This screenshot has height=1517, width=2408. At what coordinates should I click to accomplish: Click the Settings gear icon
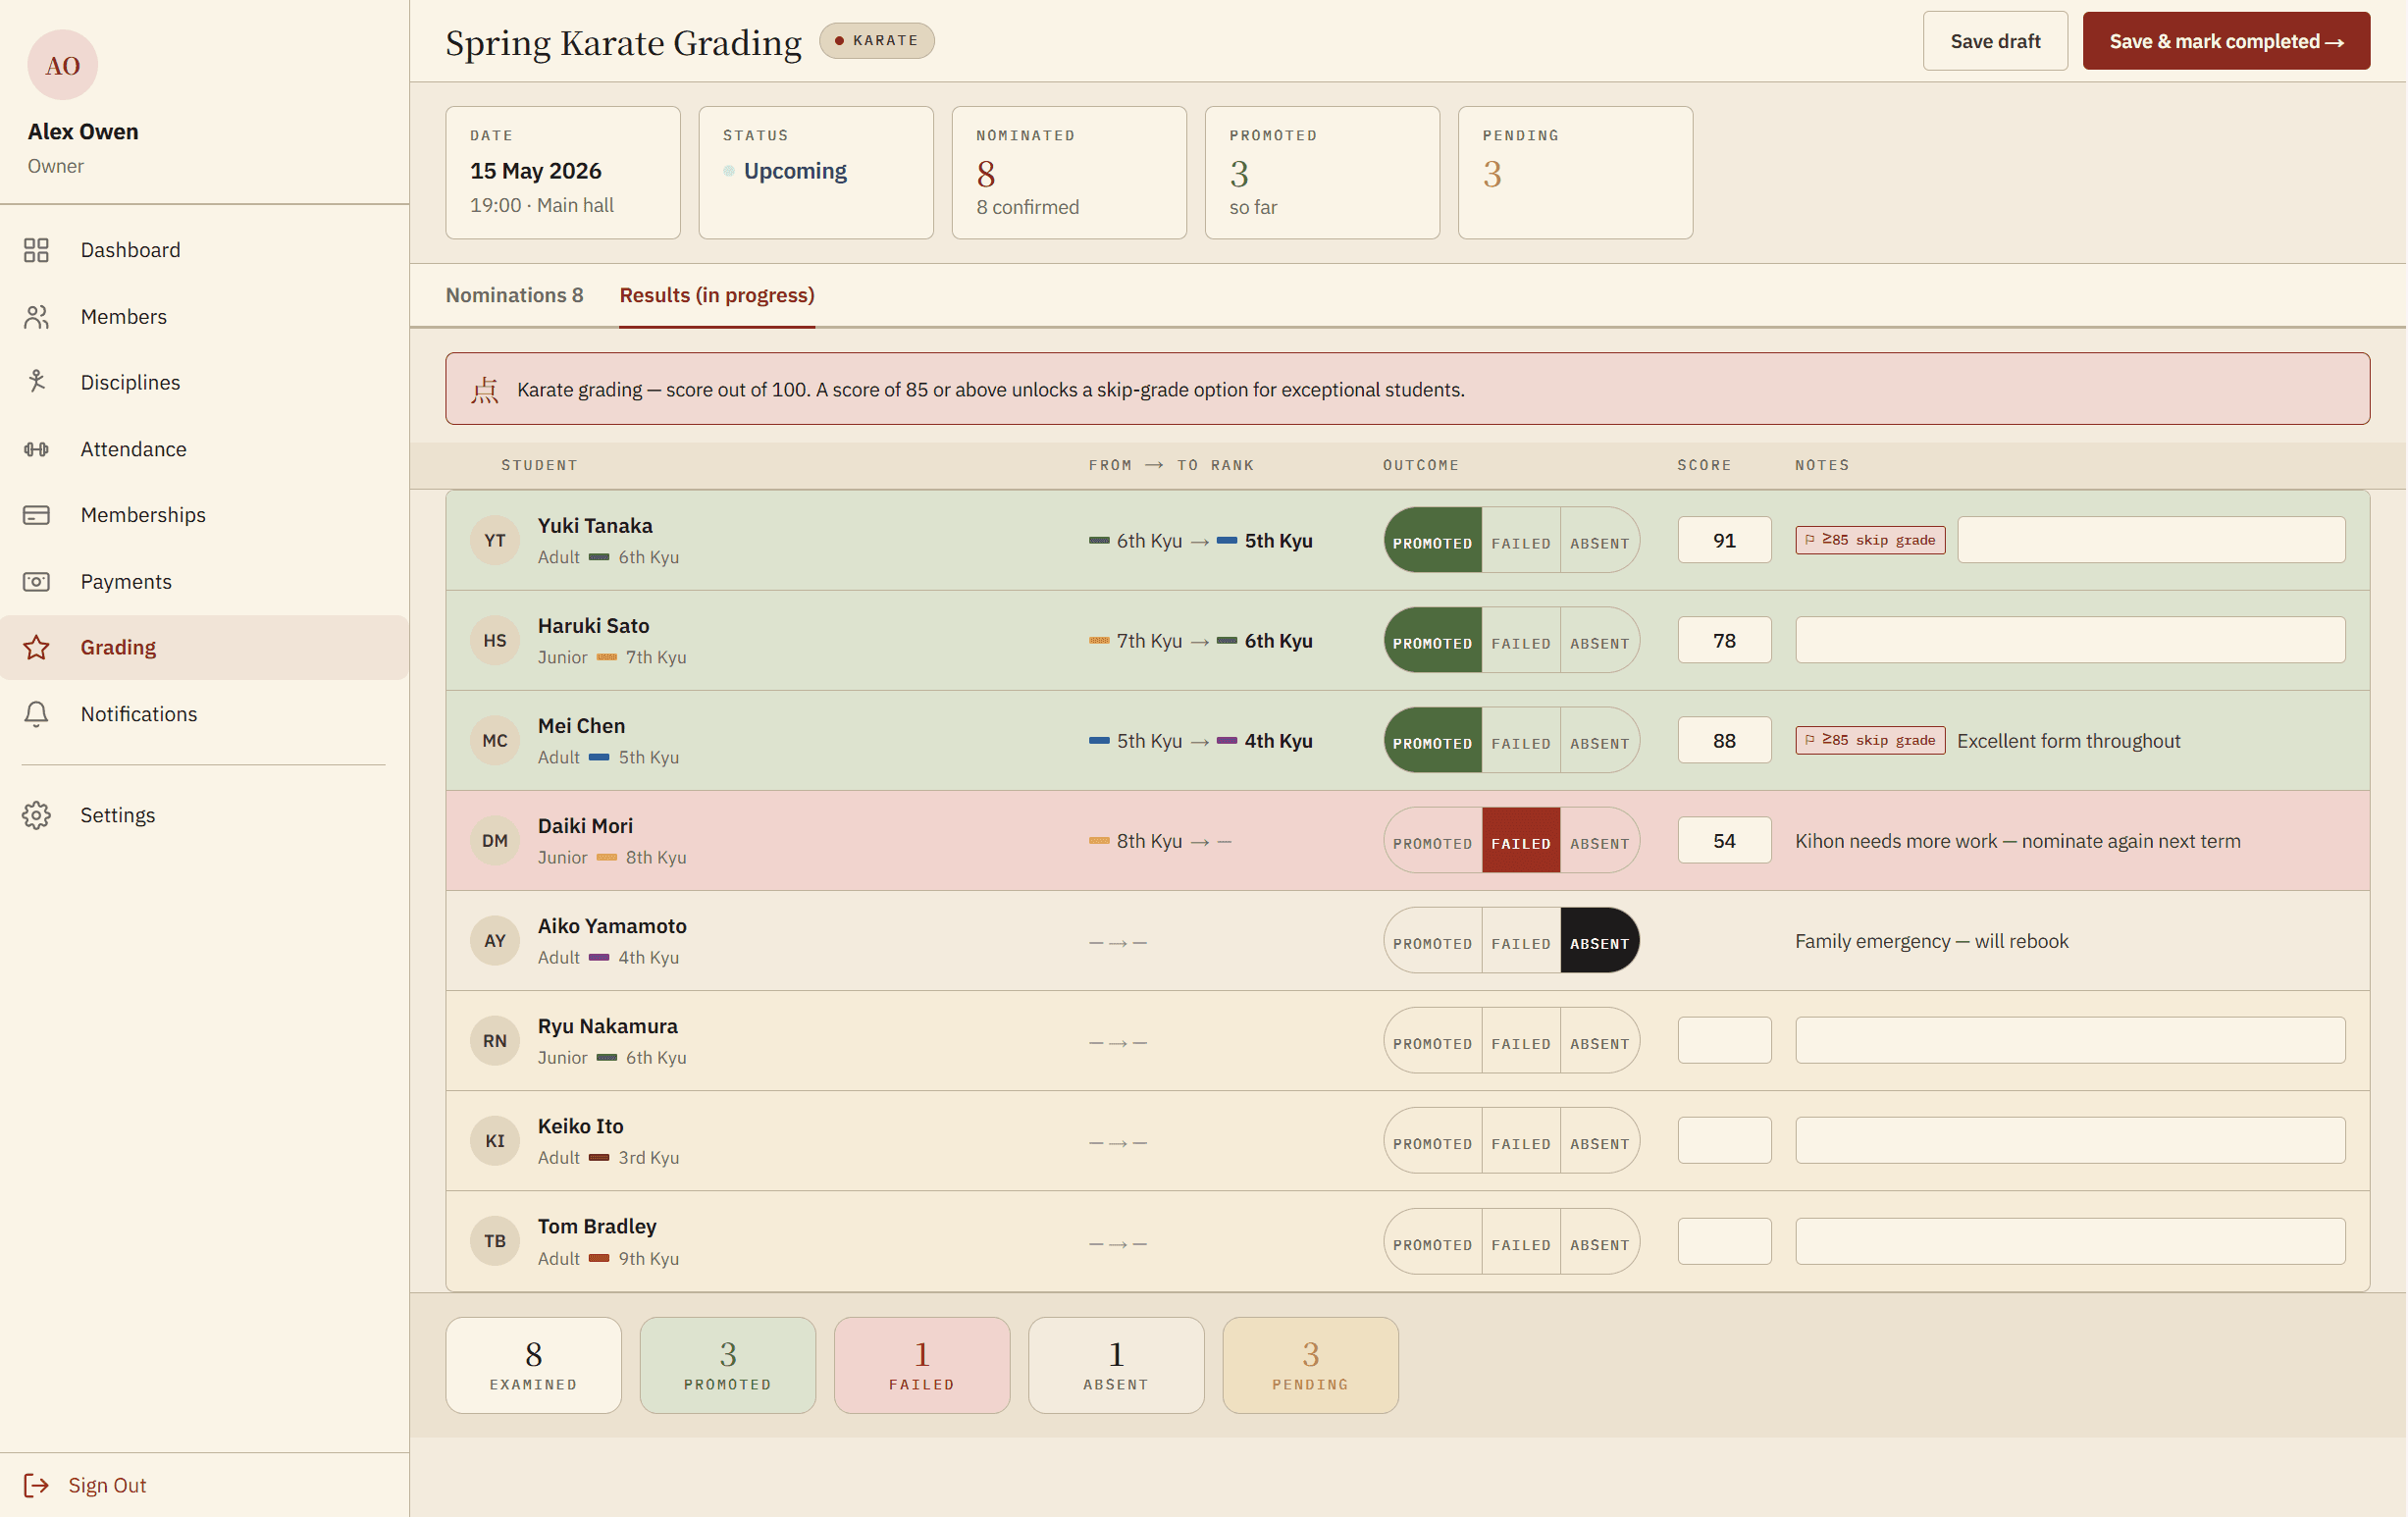pyautogui.click(x=36, y=815)
